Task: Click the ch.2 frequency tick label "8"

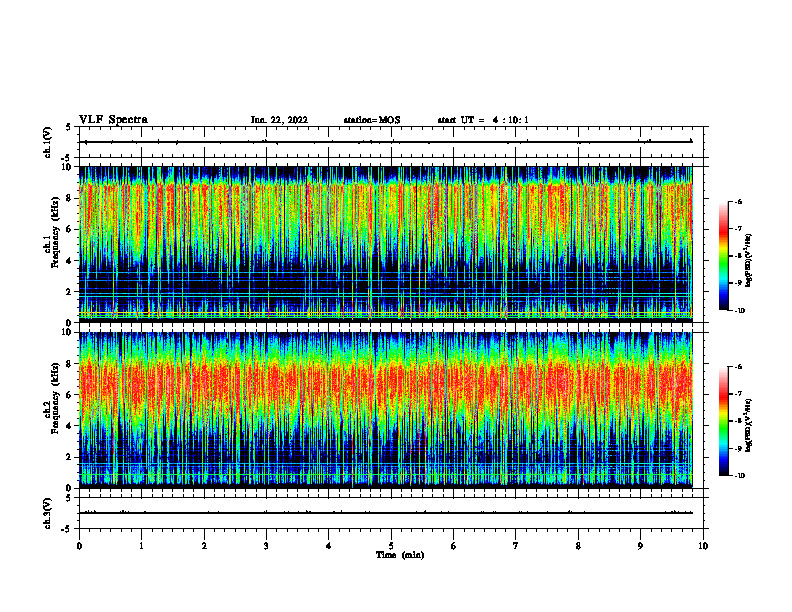Action: tap(70, 364)
